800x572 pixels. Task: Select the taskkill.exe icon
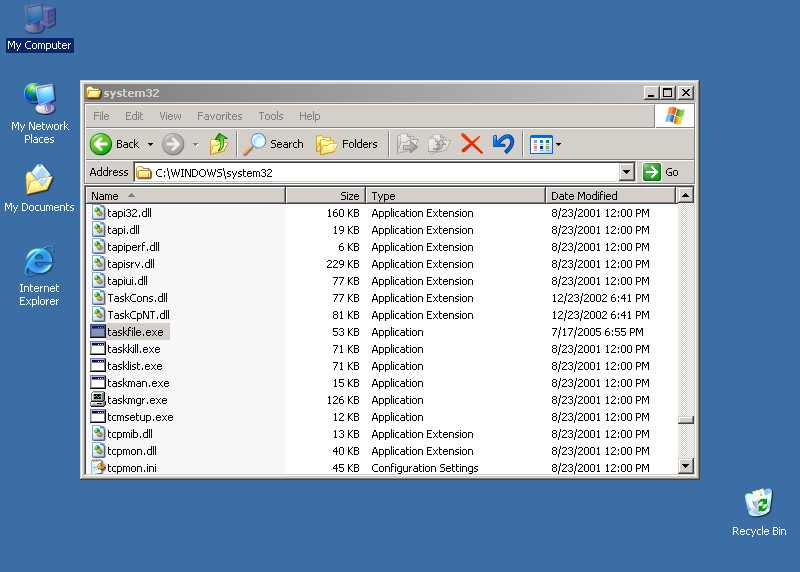point(98,349)
